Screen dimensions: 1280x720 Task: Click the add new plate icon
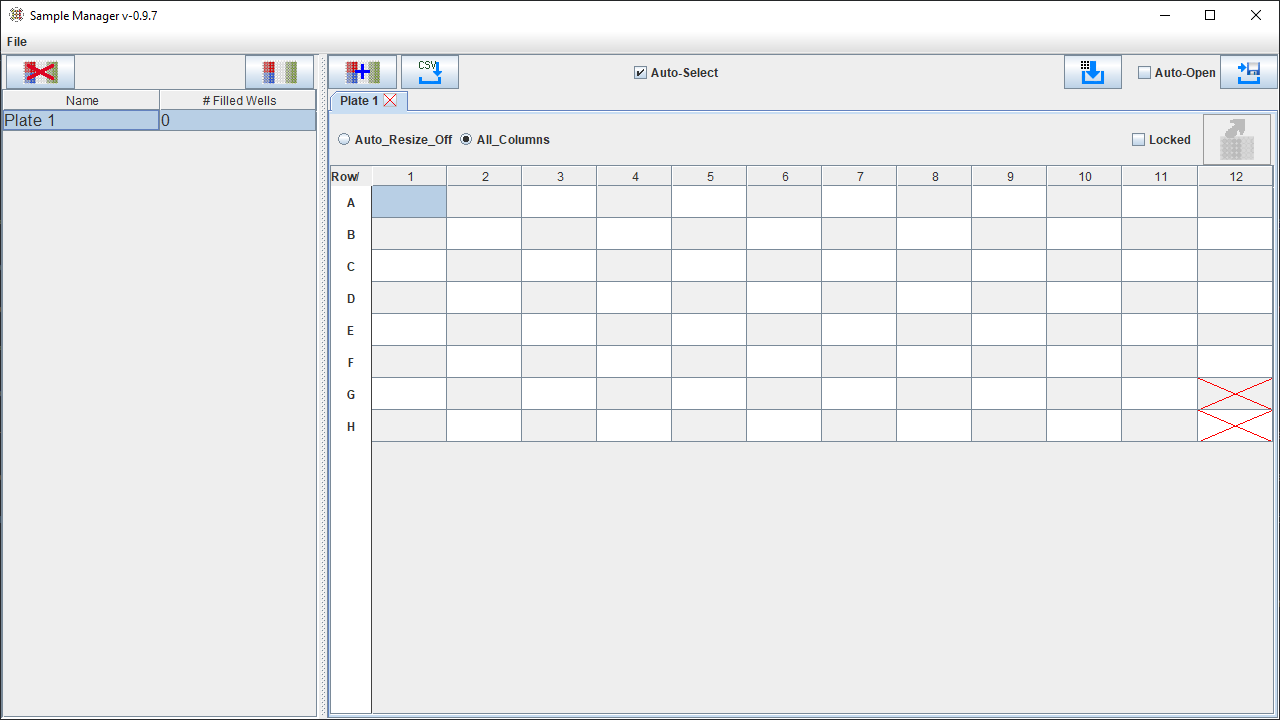[363, 72]
